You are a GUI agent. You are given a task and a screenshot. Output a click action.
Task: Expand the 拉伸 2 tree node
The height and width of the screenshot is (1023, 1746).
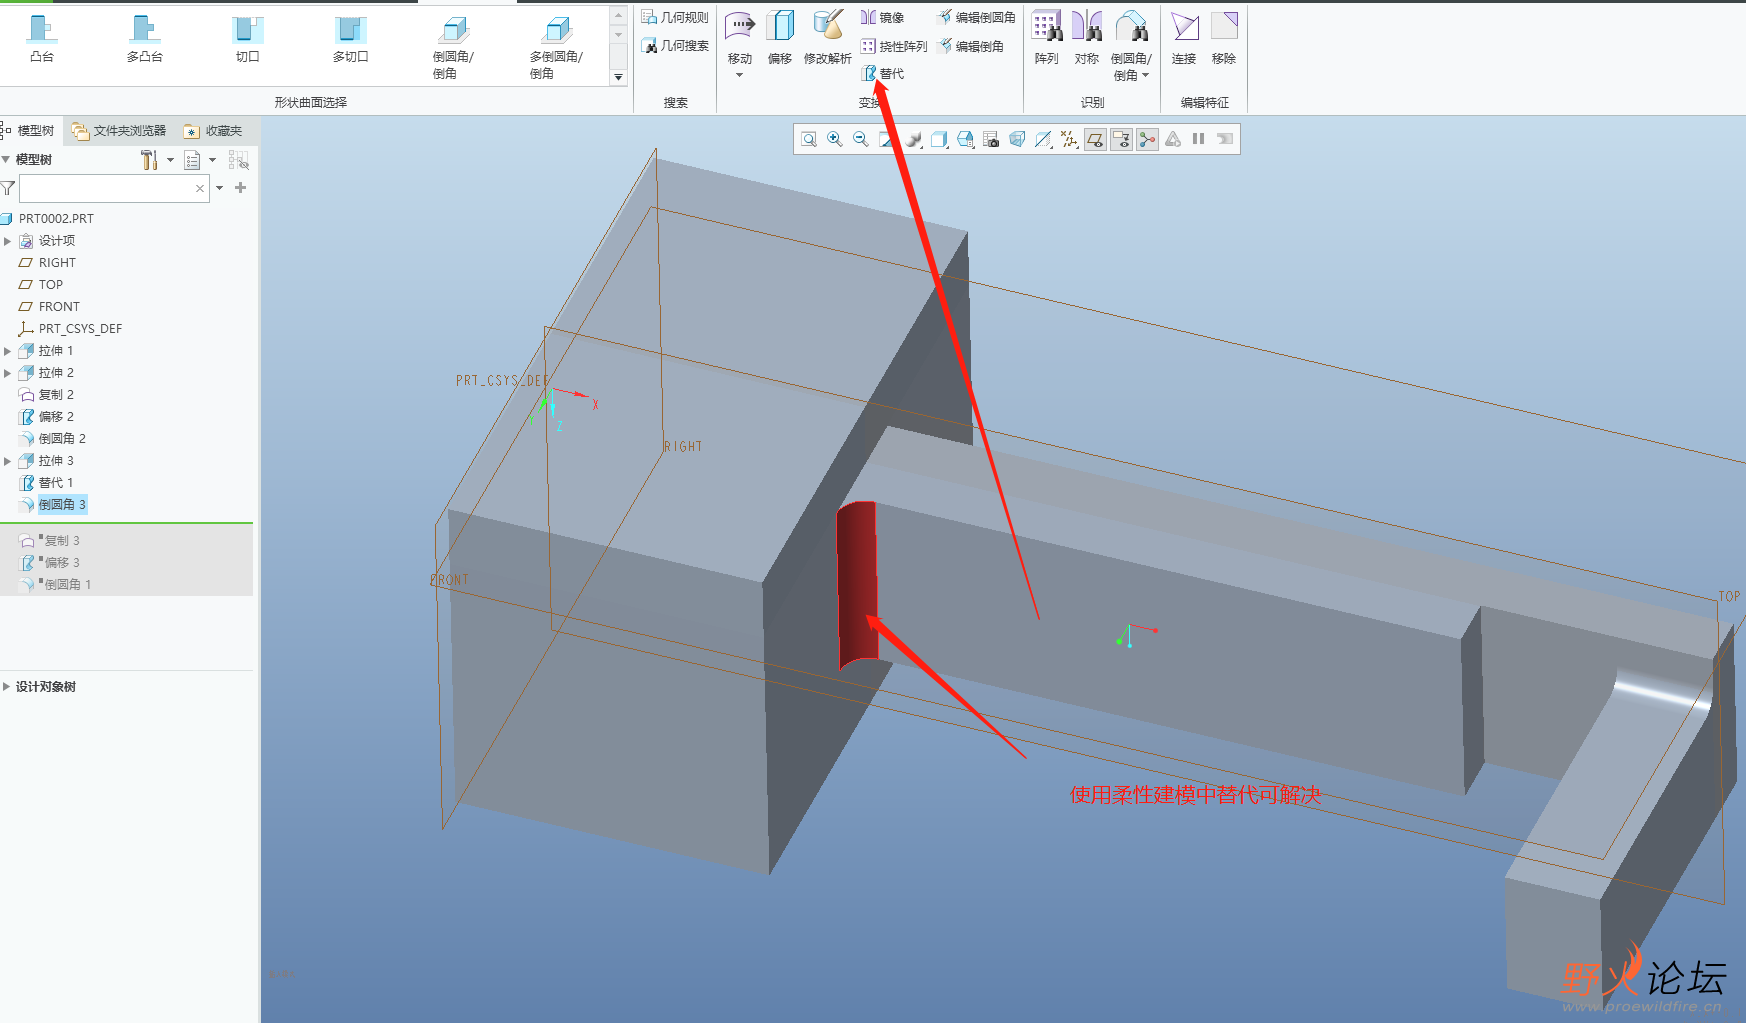(7, 373)
